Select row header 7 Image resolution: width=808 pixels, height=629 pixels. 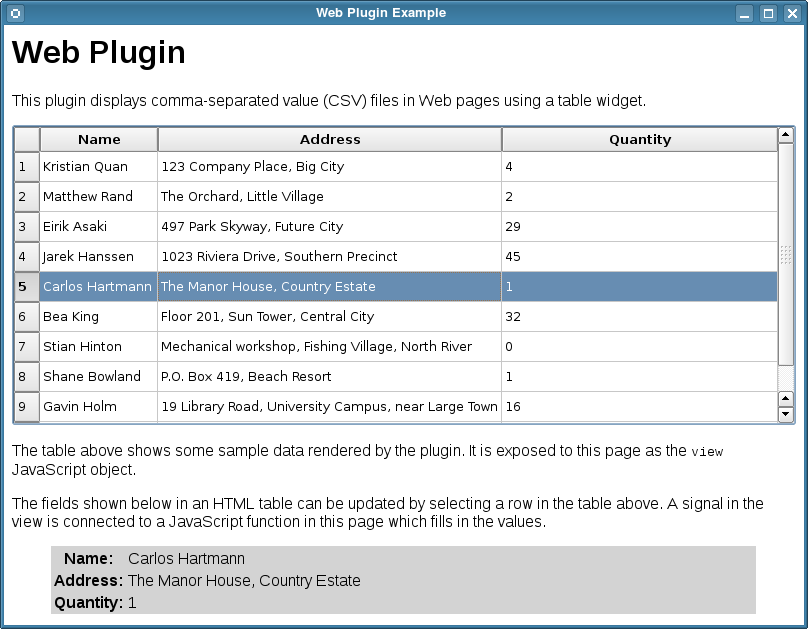tap(27, 346)
